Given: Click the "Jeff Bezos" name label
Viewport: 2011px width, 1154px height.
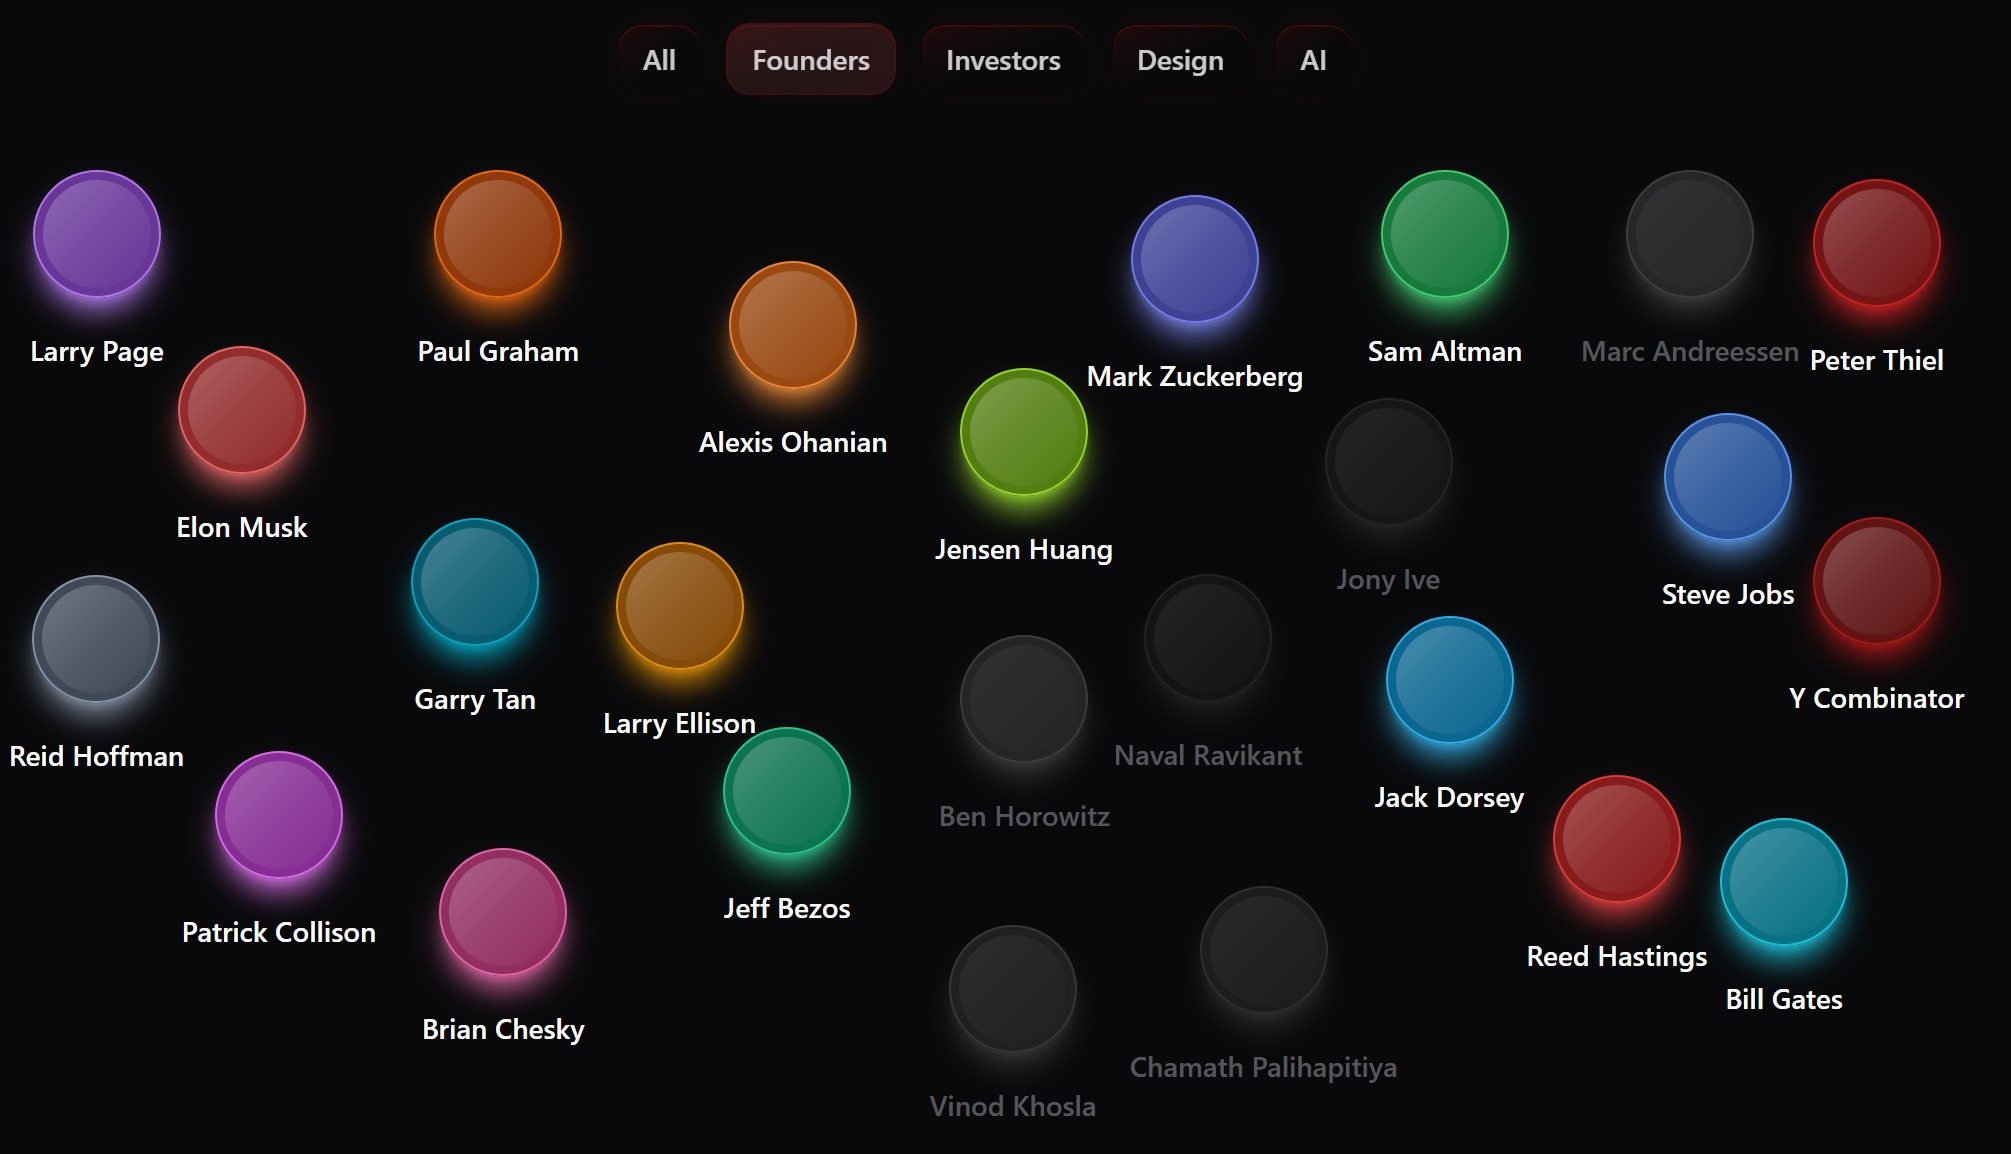Looking at the screenshot, I should tap(787, 909).
